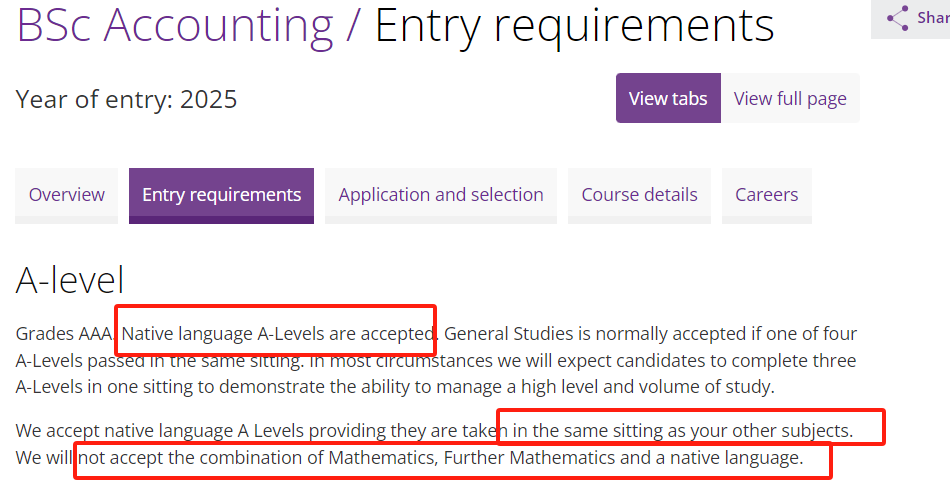Open the BSc Accounting breadcrumb link

pyautogui.click(x=175, y=25)
